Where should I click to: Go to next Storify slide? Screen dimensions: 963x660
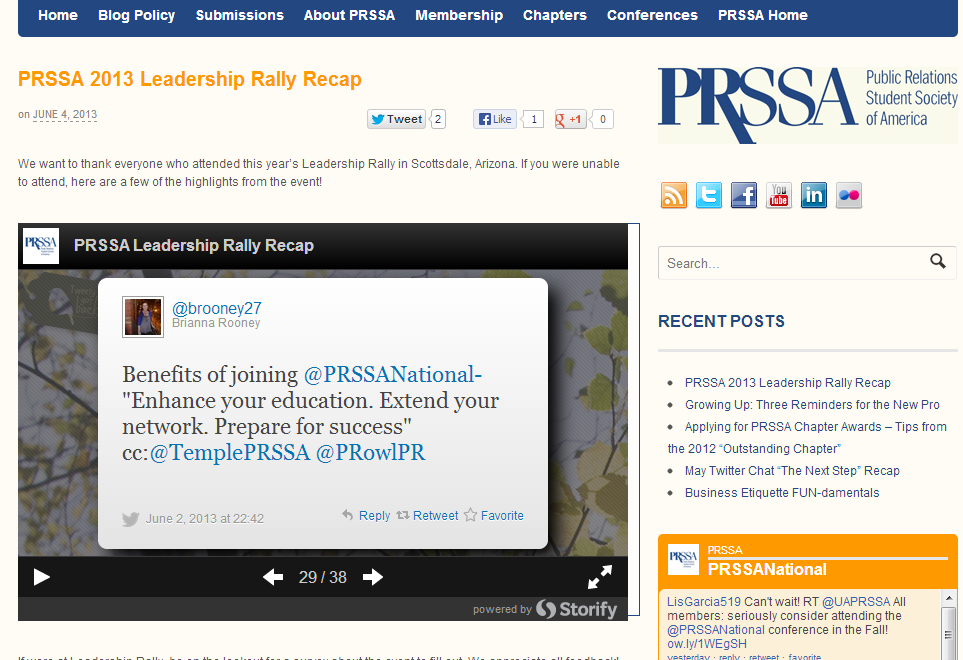(x=373, y=577)
